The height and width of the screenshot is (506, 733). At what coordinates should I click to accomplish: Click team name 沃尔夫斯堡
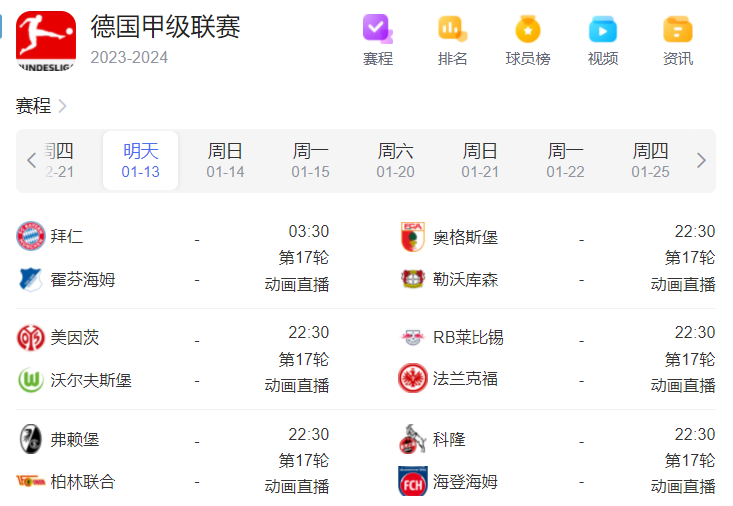[91, 380]
